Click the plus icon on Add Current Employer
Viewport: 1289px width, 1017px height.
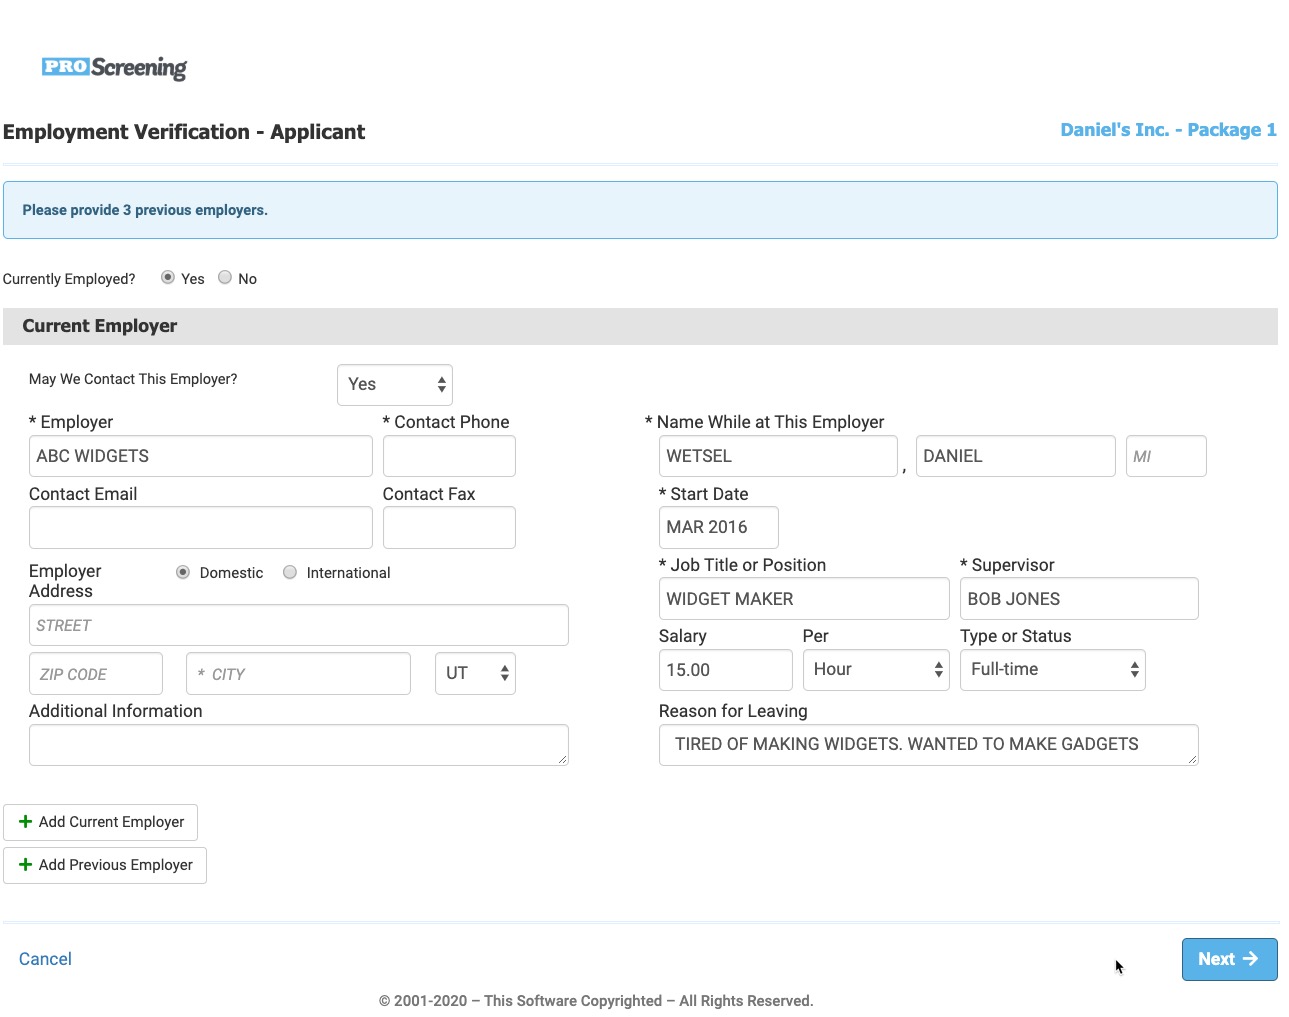(26, 822)
